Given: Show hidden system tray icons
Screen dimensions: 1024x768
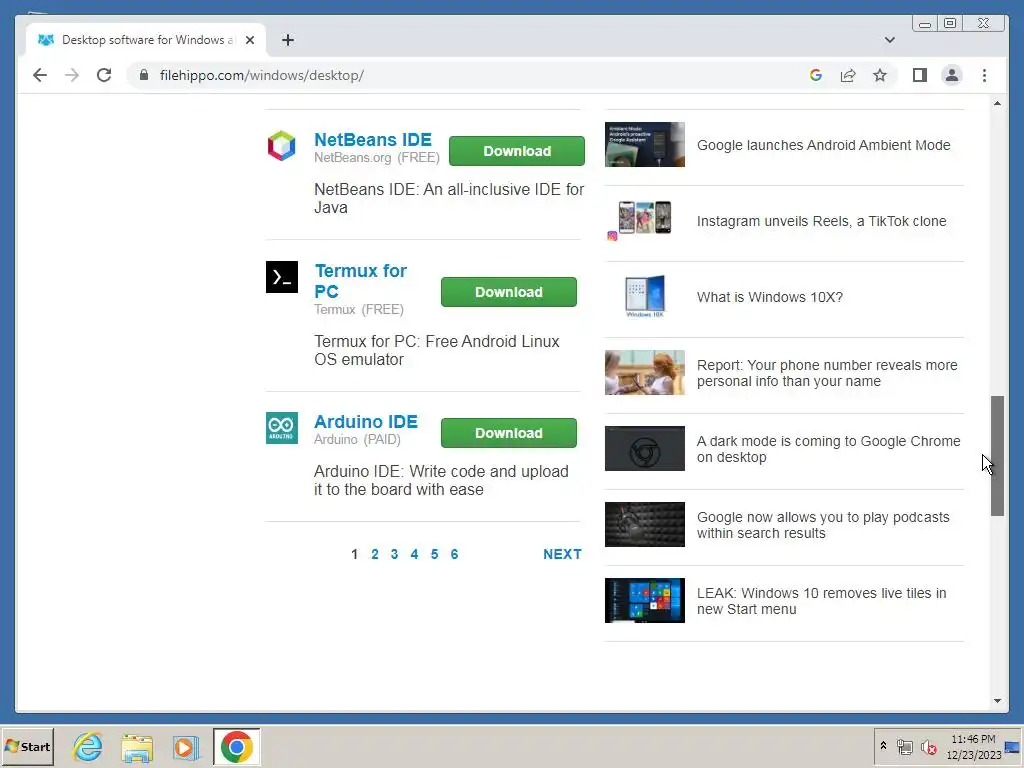Looking at the screenshot, I should (x=884, y=745).
